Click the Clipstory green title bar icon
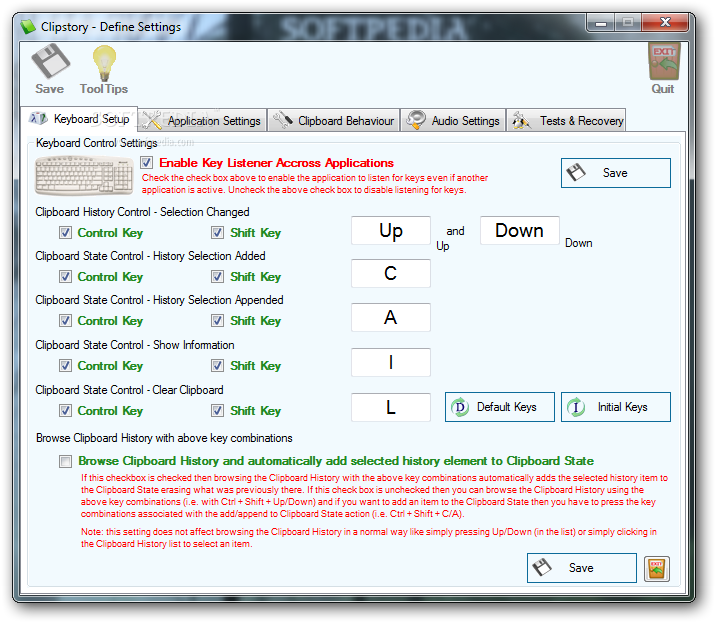Viewport: 716px width, 623px height. pyautogui.click(x=28, y=27)
